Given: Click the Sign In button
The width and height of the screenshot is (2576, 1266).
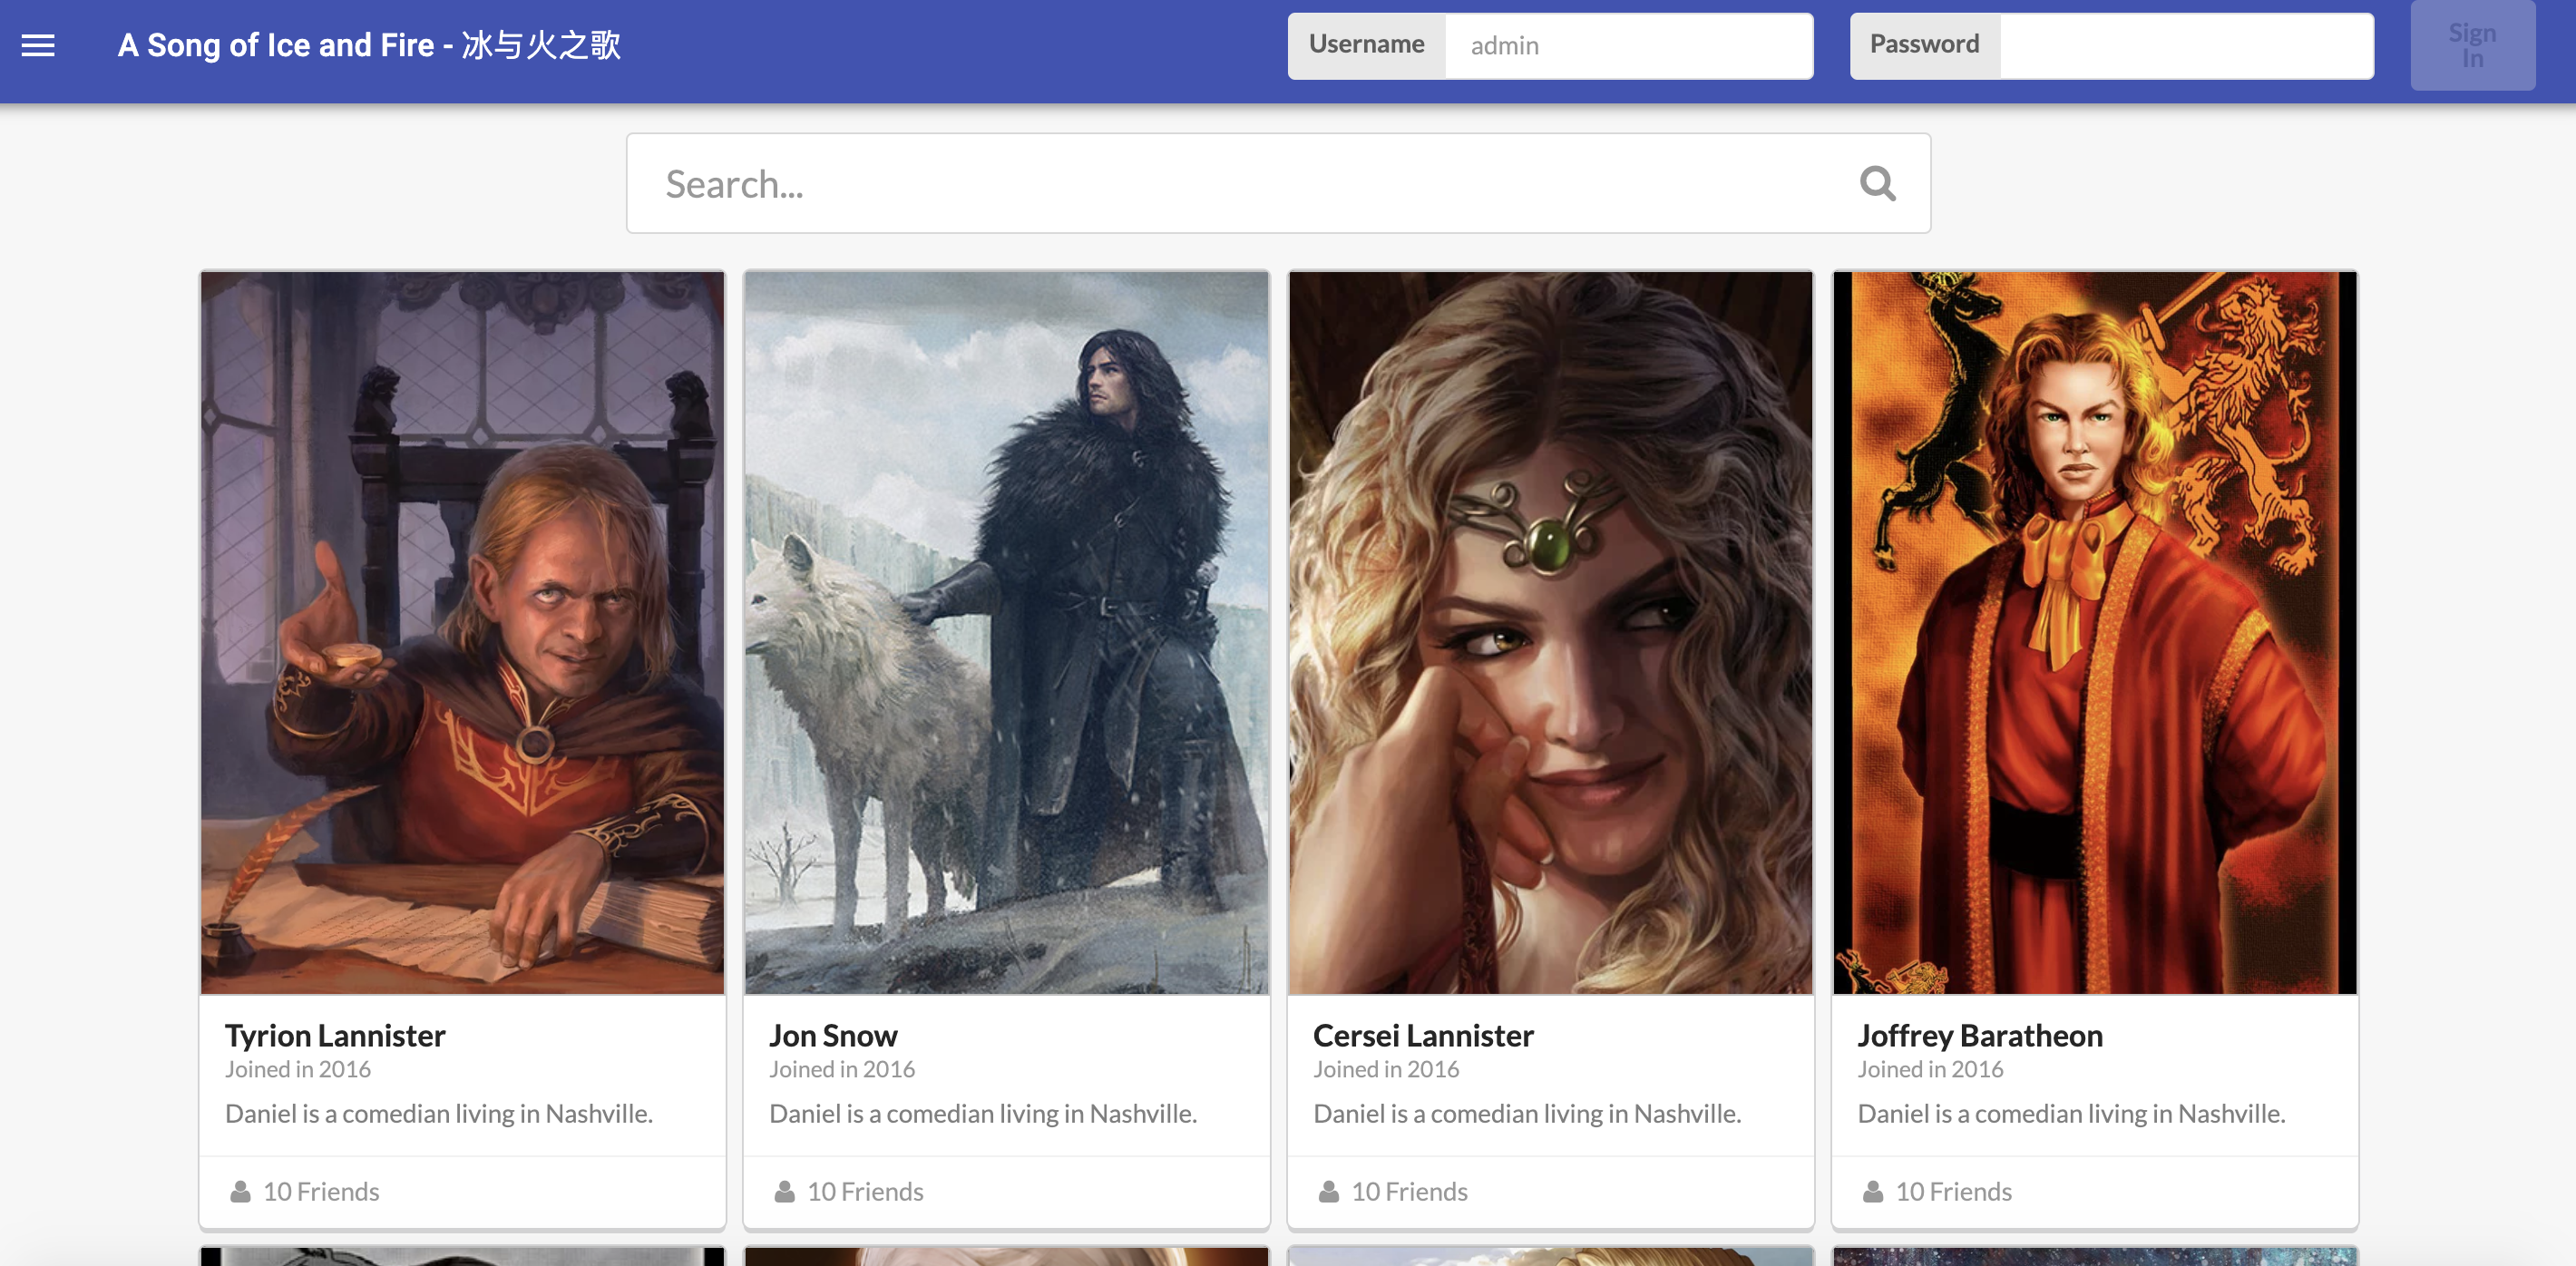Looking at the screenshot, I should 2471,46.
